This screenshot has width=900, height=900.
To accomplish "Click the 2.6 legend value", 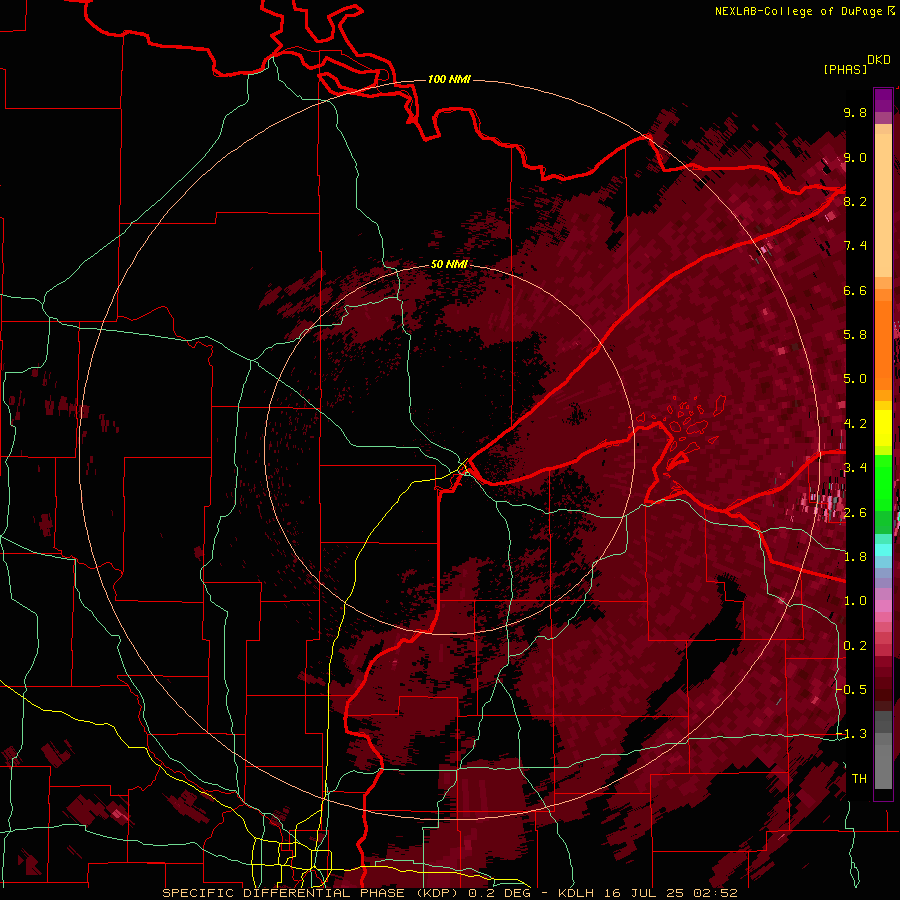I will coord(855,513).
